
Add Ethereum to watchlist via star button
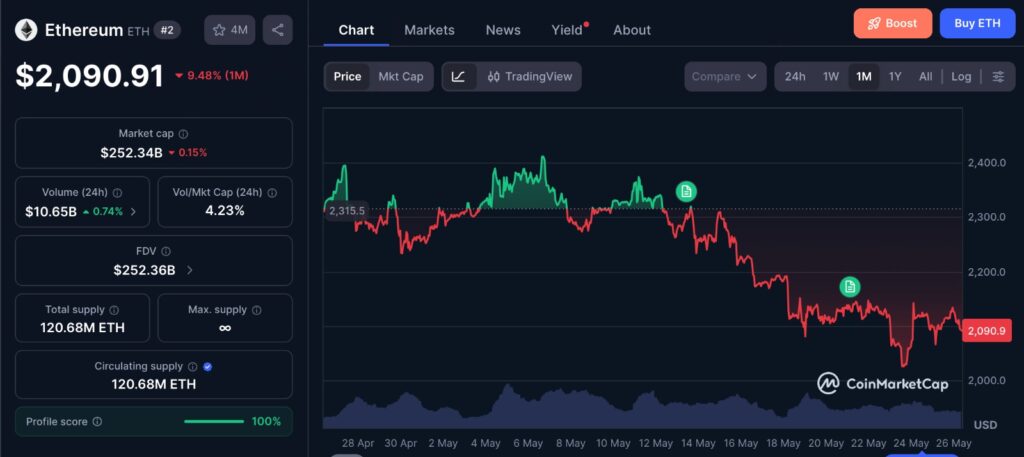[x=230, y=30]
